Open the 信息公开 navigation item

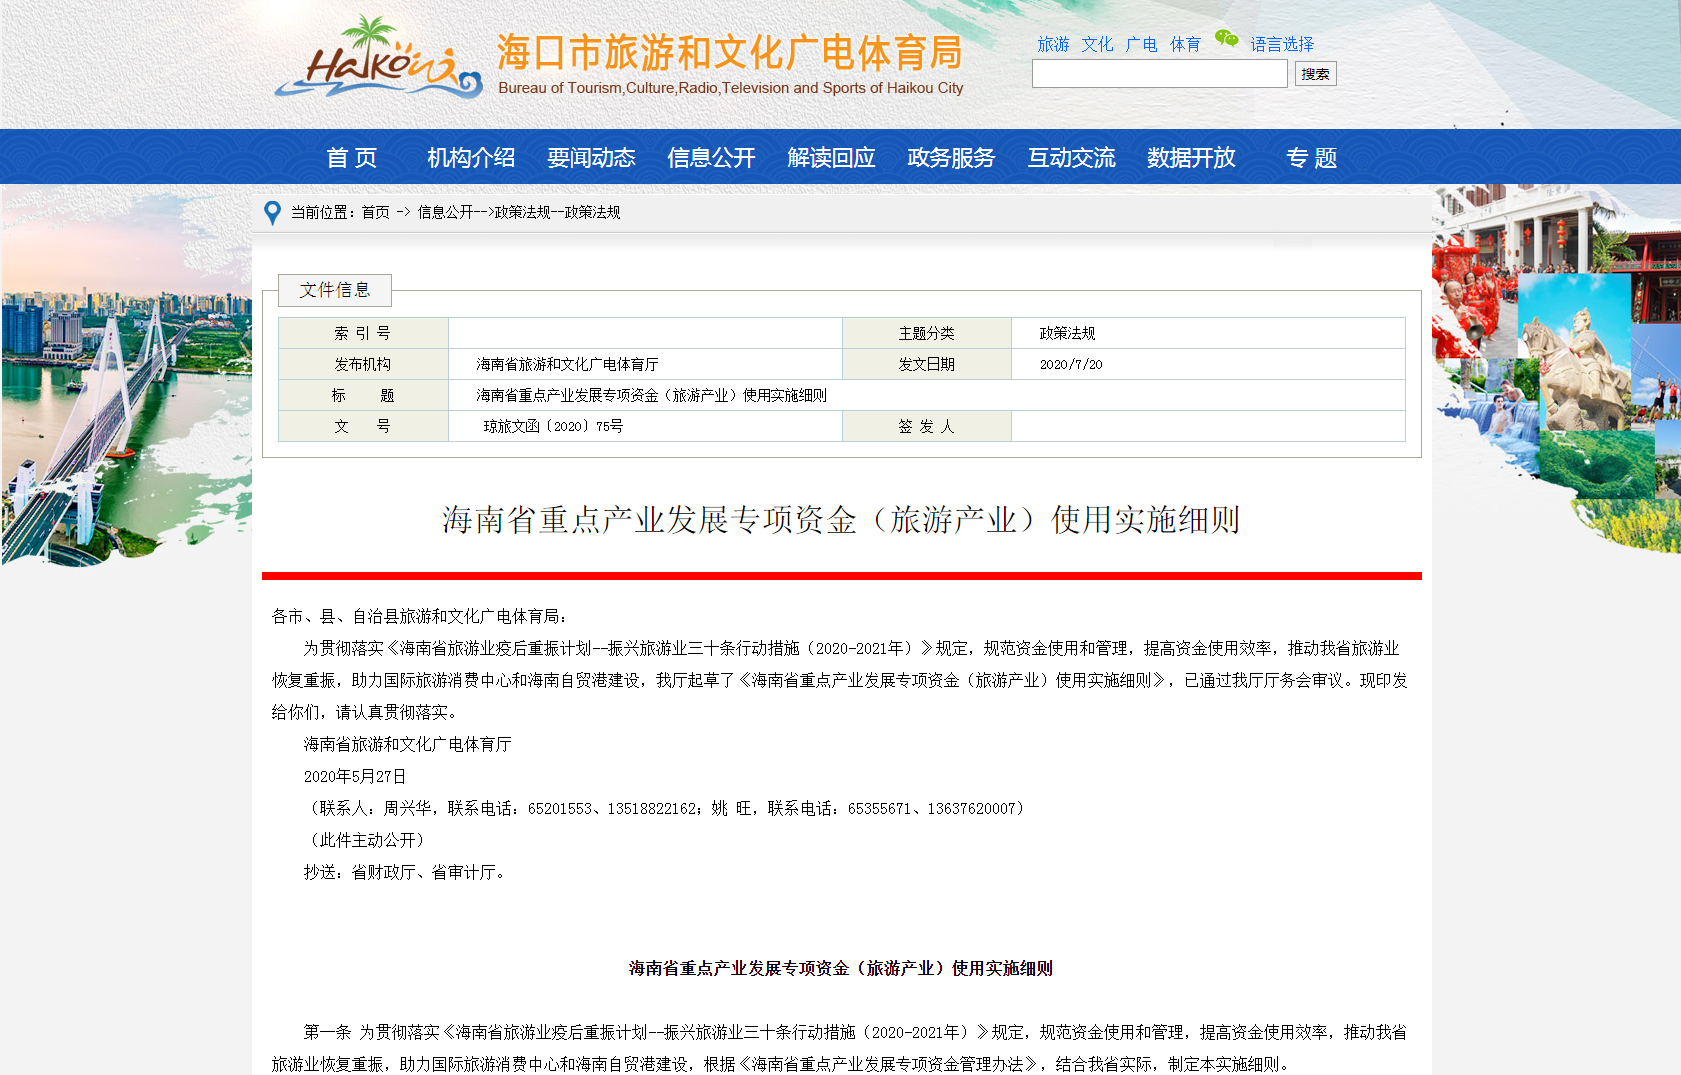pyautogui.click(x=711, y=158)
